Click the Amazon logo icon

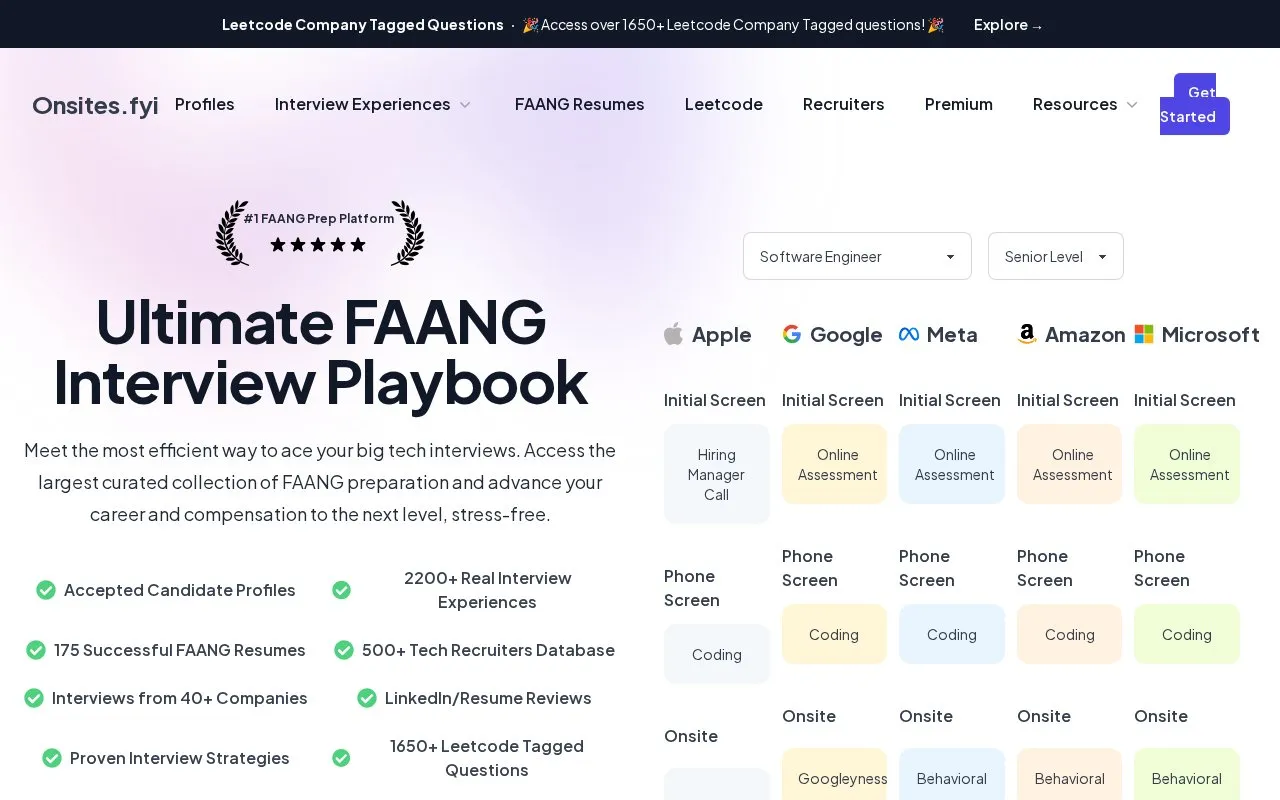[x=1027, y=334]
